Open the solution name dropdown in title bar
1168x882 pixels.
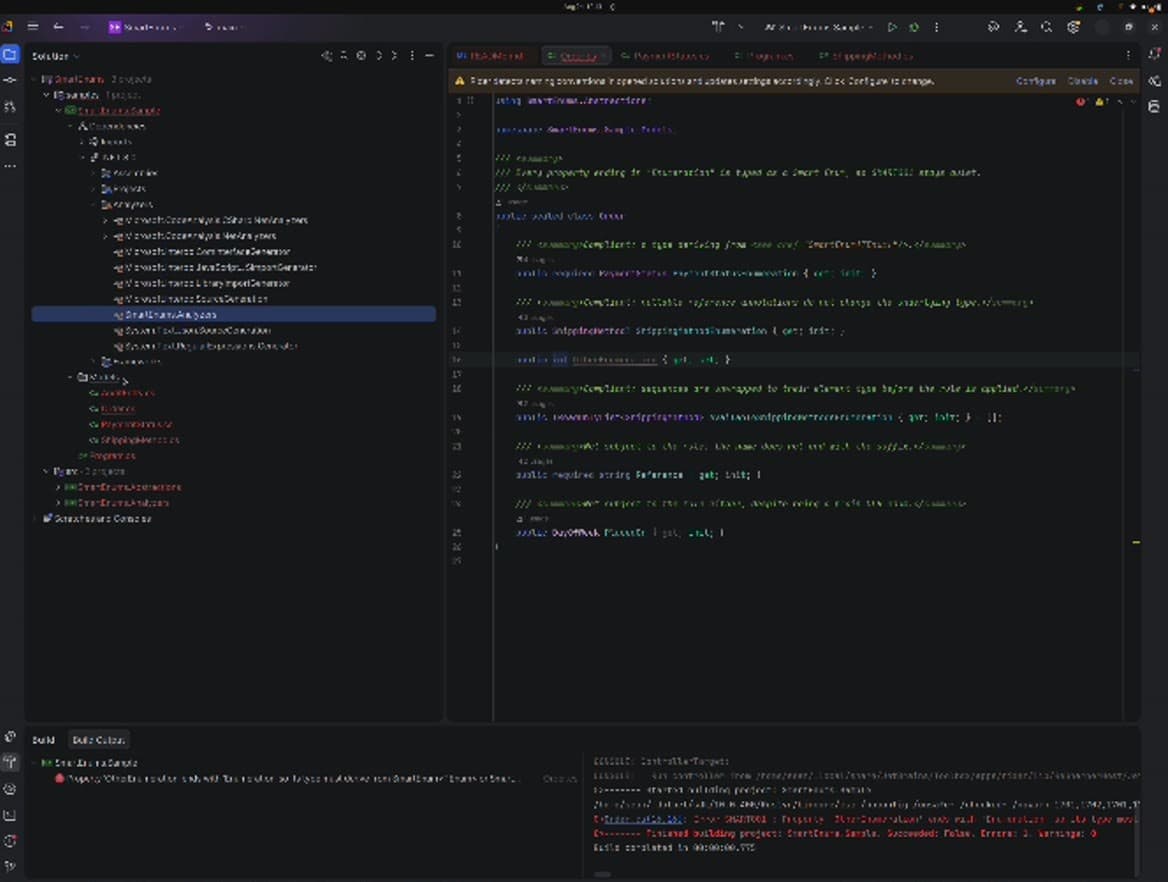145,27
